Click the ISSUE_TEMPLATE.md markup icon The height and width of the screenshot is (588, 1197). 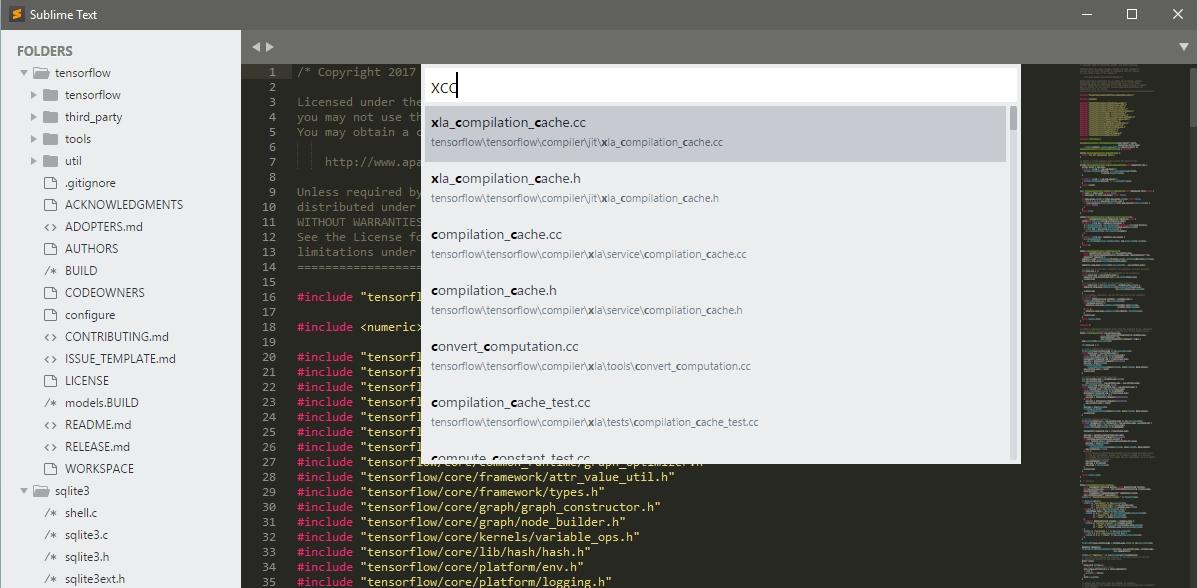(x=50, y=359)
